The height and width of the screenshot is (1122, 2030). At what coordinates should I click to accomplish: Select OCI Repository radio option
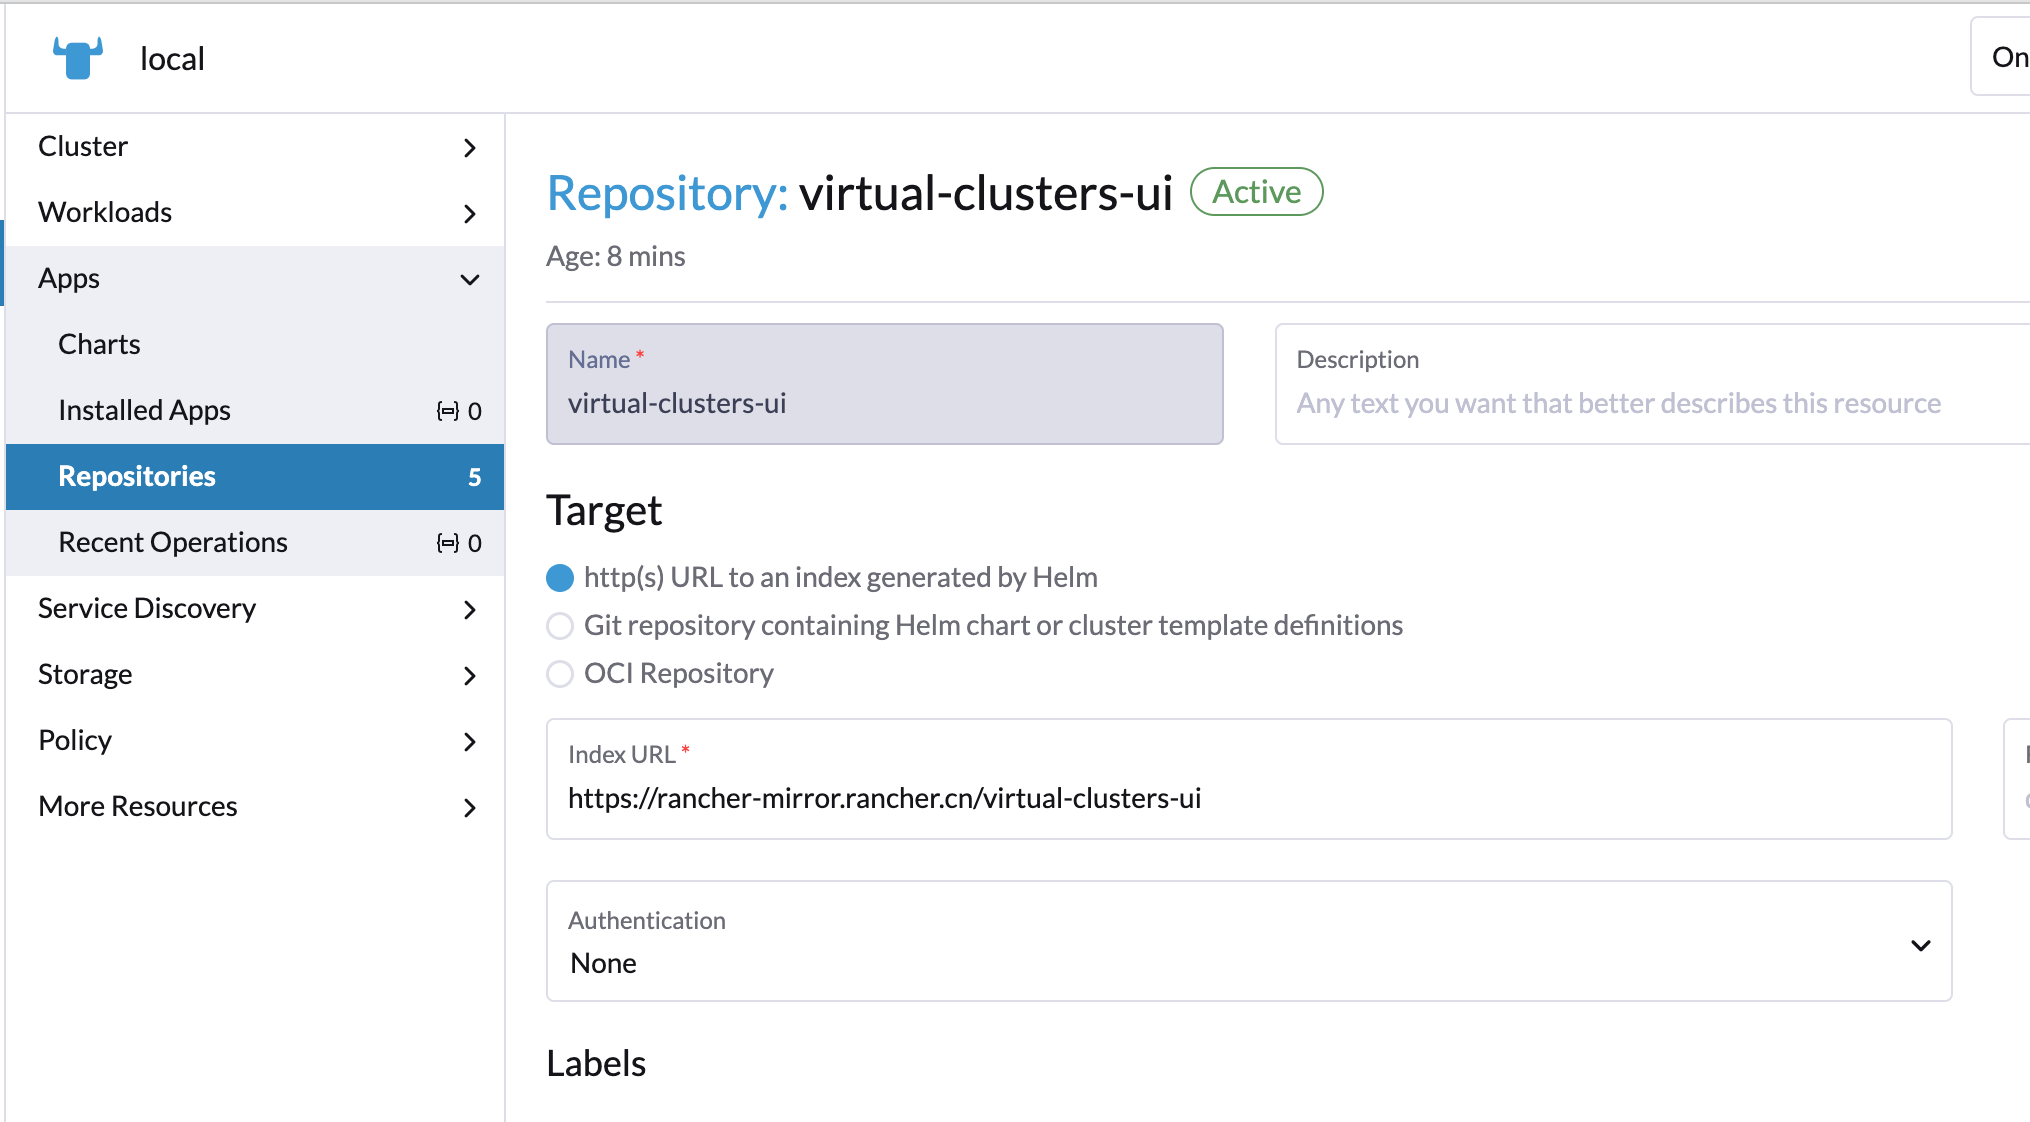[560, 674]
